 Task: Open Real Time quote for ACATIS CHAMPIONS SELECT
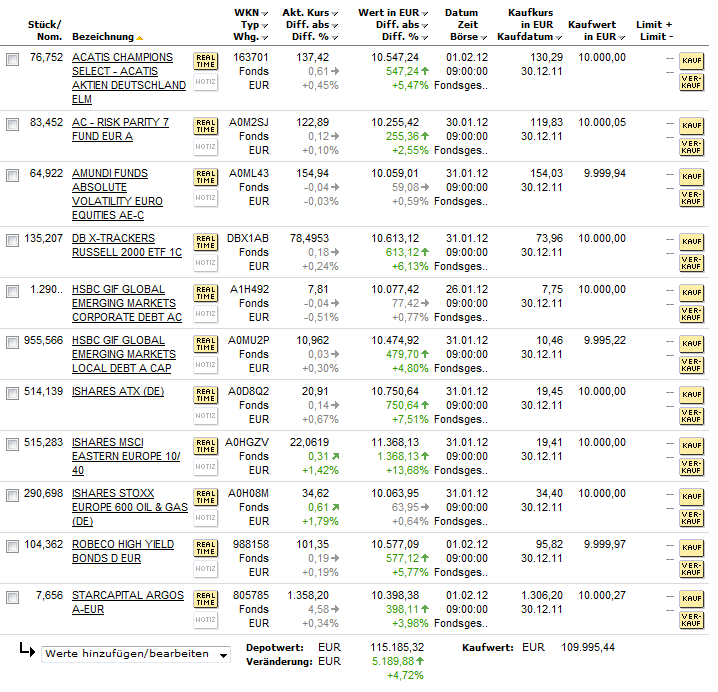[206, 61]
